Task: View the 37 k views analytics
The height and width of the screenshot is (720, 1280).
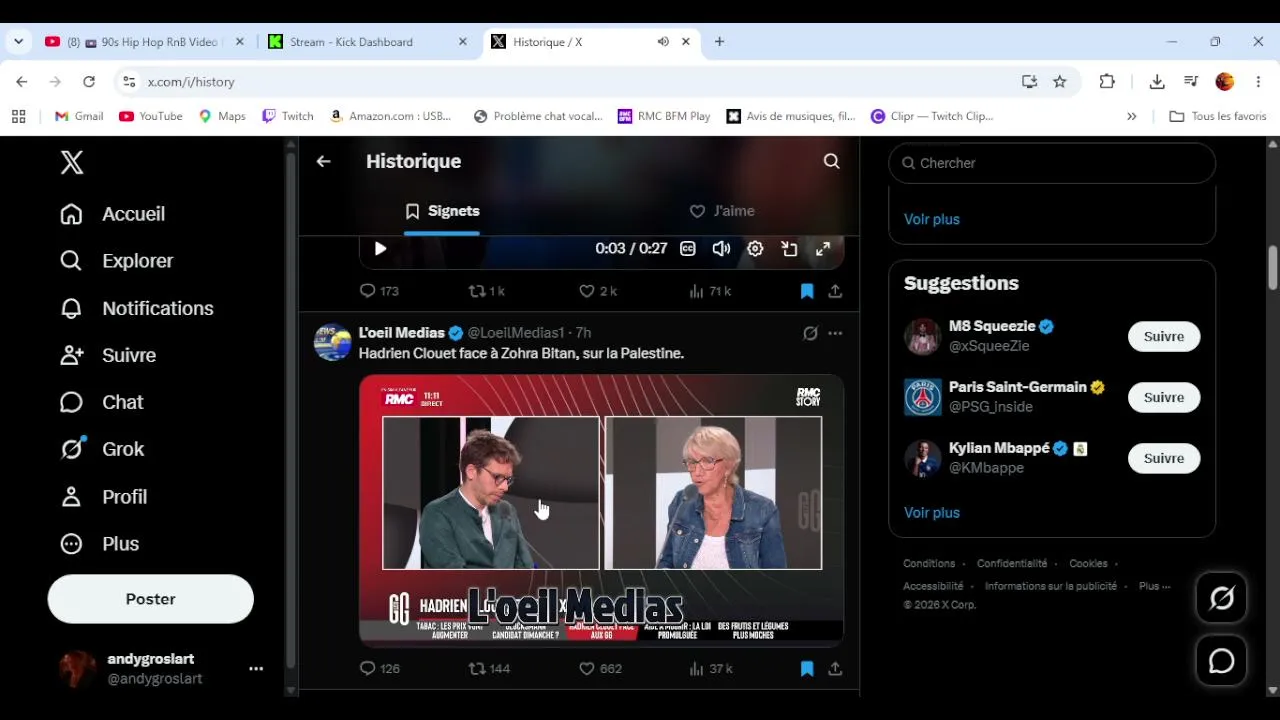Action: [710, 669]
